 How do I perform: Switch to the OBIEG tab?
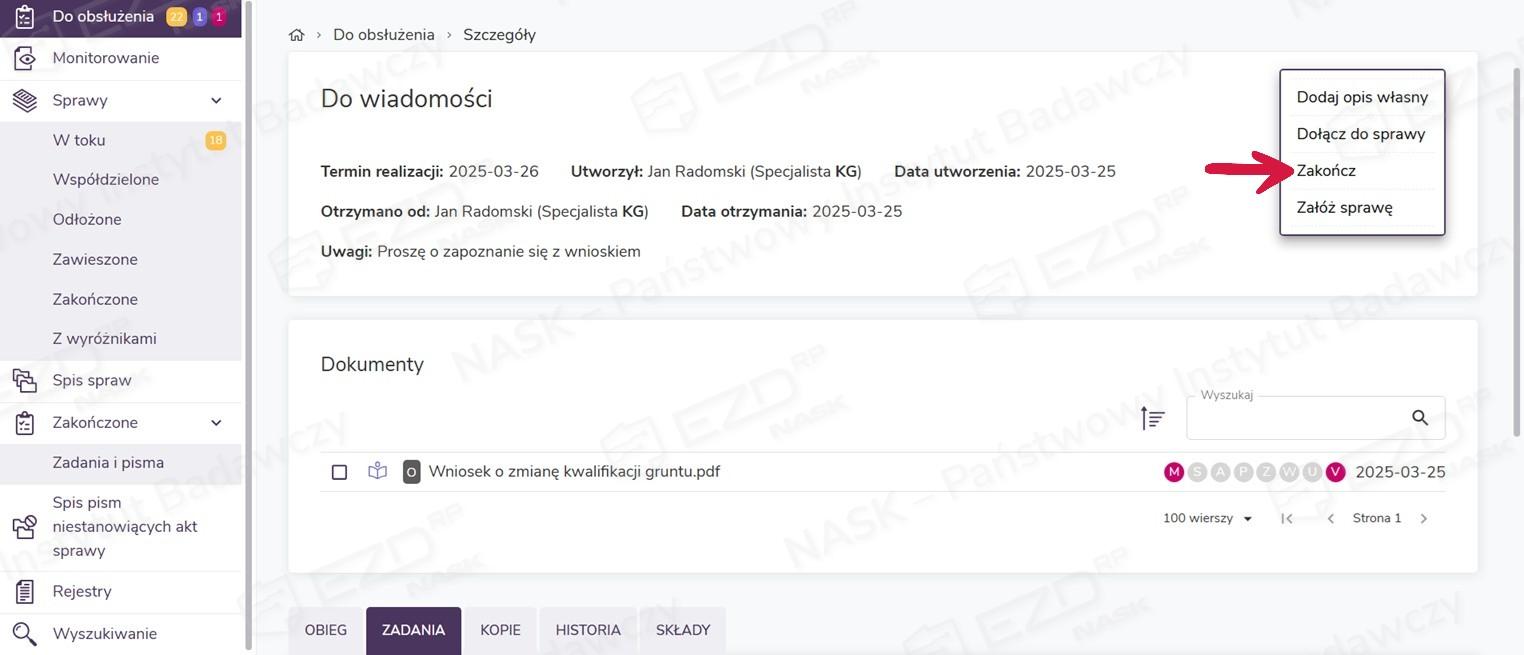[x=326, y=630]
